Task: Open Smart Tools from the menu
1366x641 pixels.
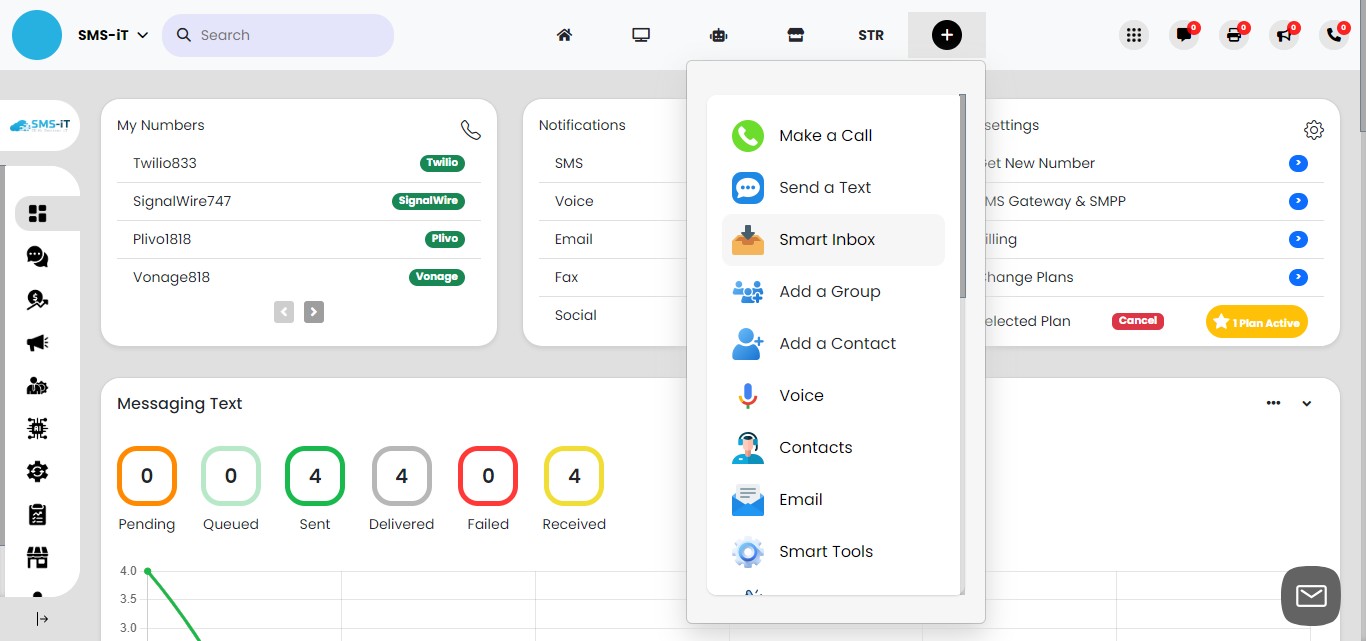Action: (x=833, y=552)
